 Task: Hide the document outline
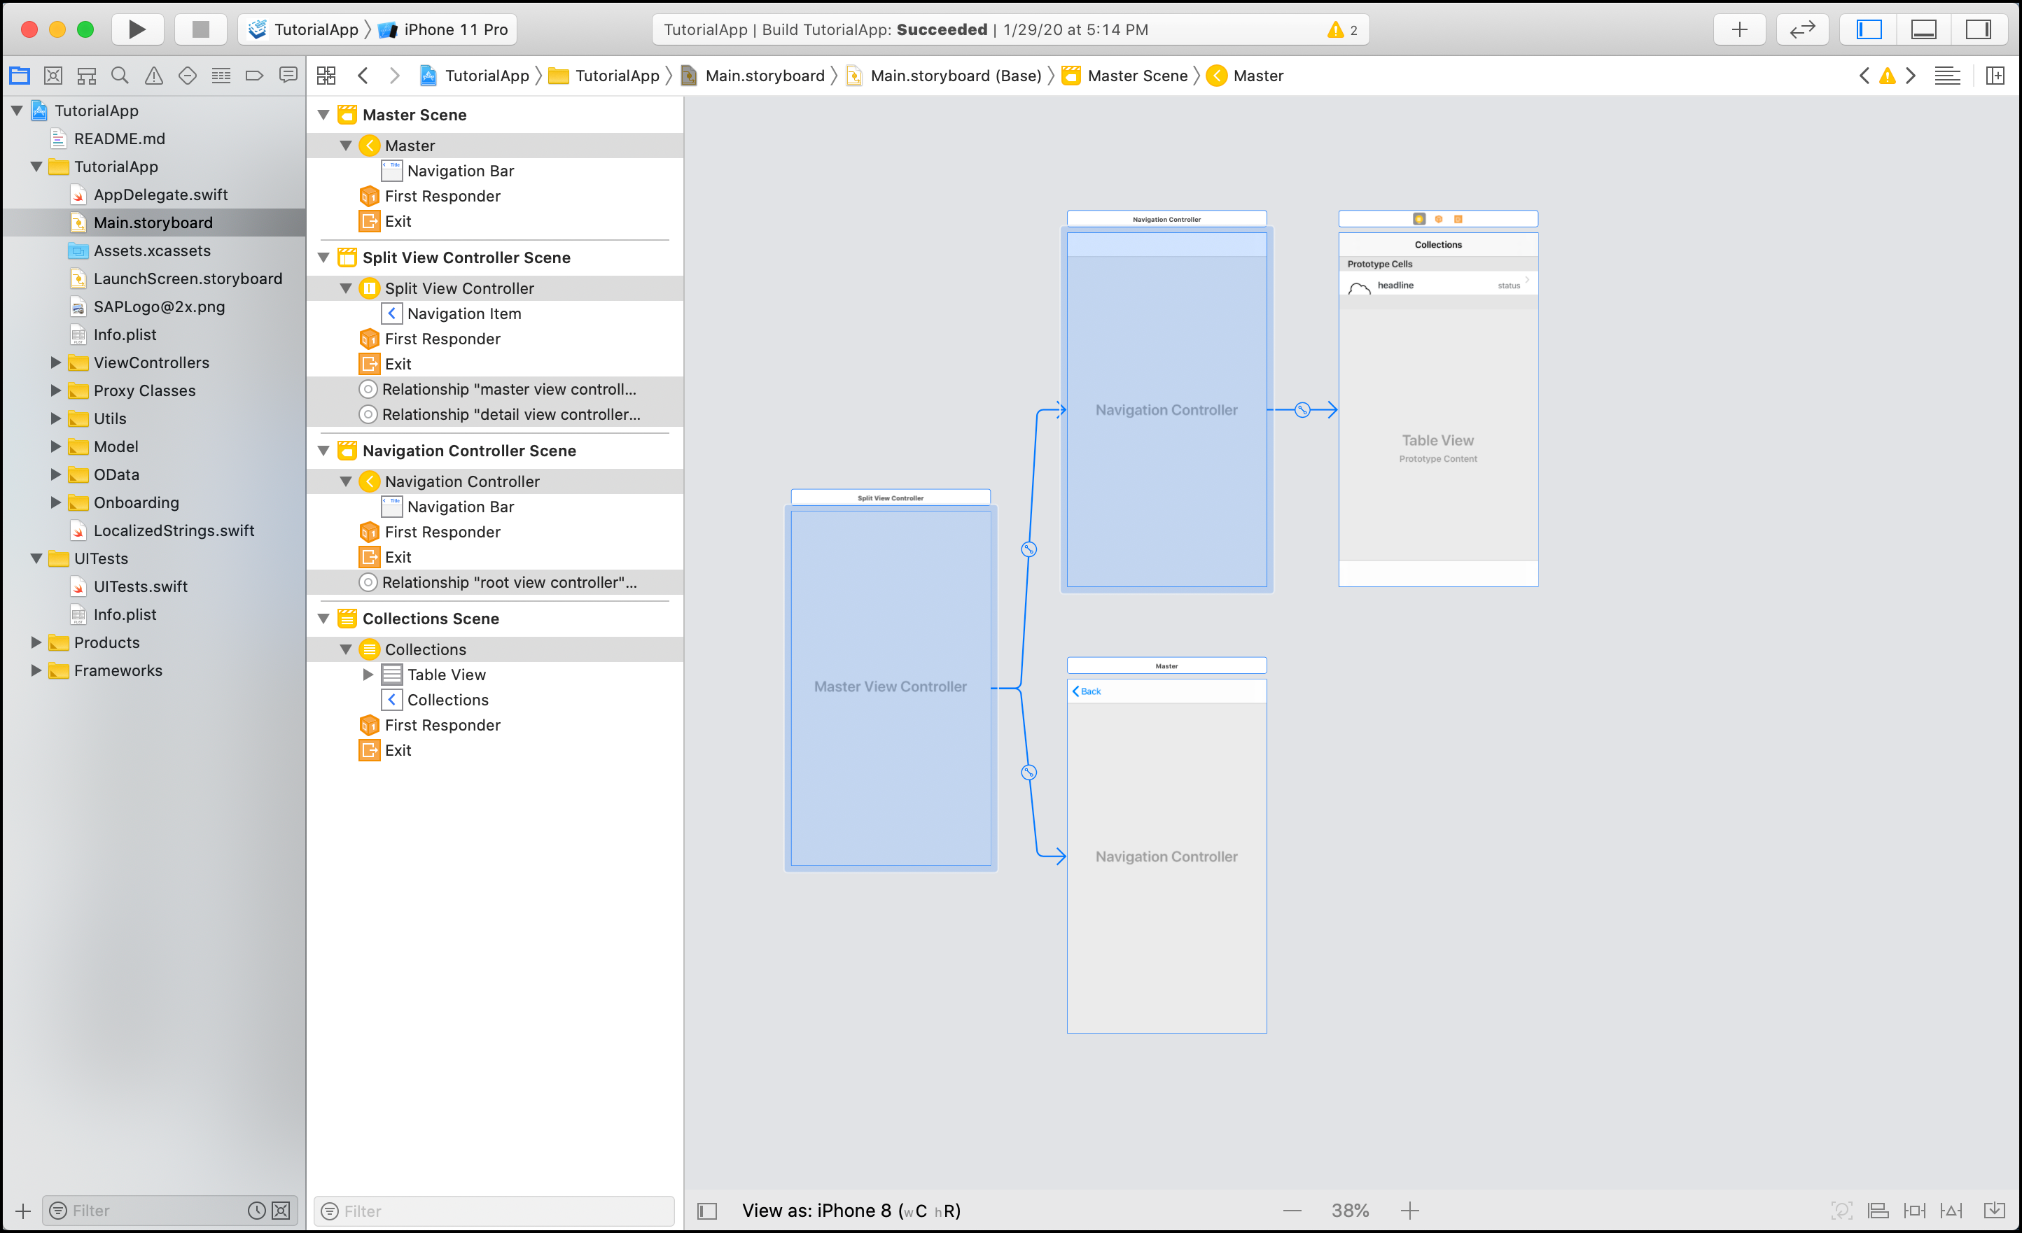pos(707,1211)
